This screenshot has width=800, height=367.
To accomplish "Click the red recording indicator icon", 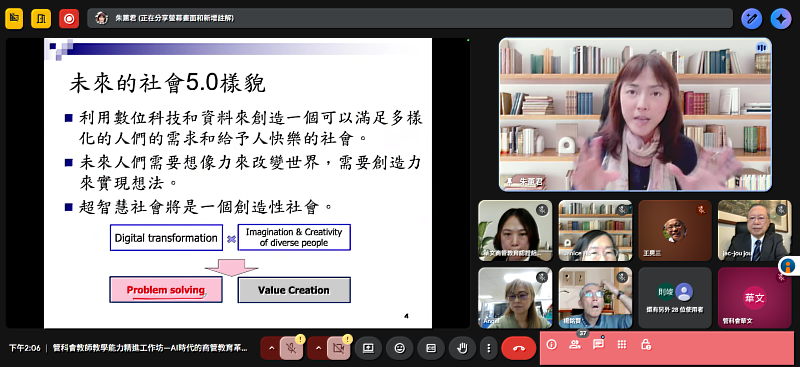I will pyautogui.click(x=69, y=19).
